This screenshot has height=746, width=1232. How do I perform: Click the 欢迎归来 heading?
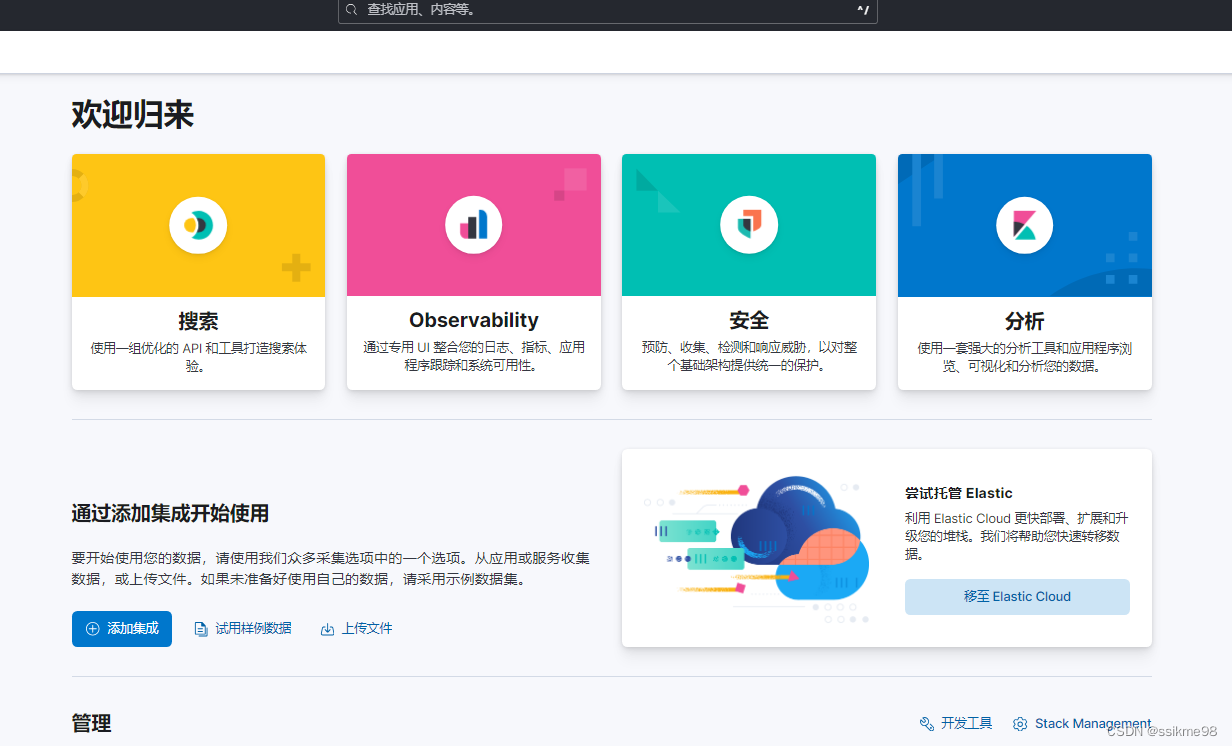point(133,115)
